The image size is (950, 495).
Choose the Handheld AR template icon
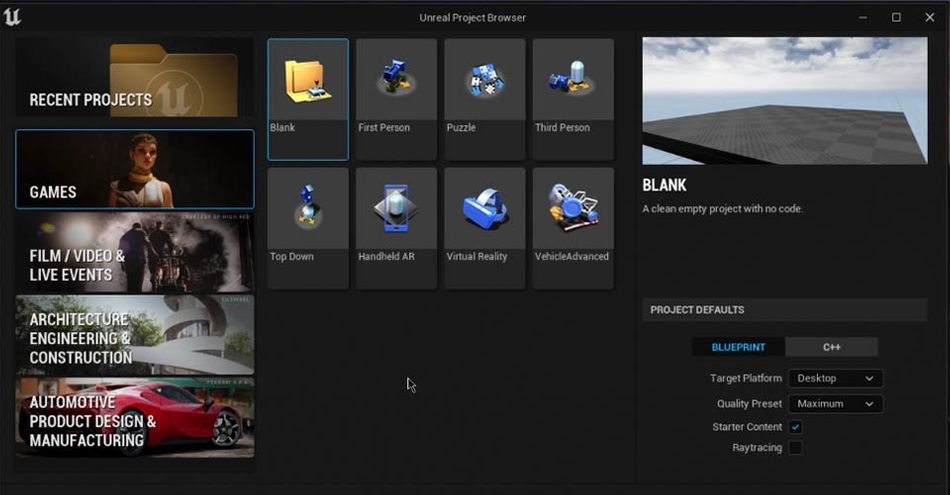(396, 208)
